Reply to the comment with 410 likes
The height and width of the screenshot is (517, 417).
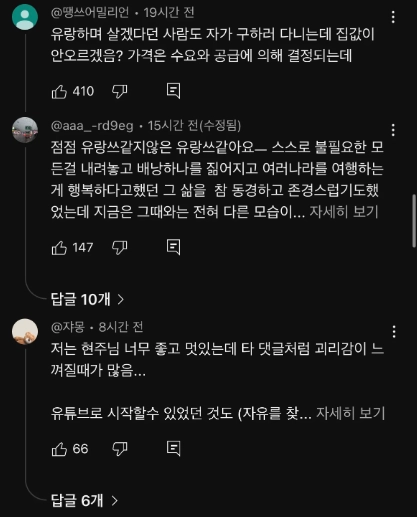click(x=173, y=91)
